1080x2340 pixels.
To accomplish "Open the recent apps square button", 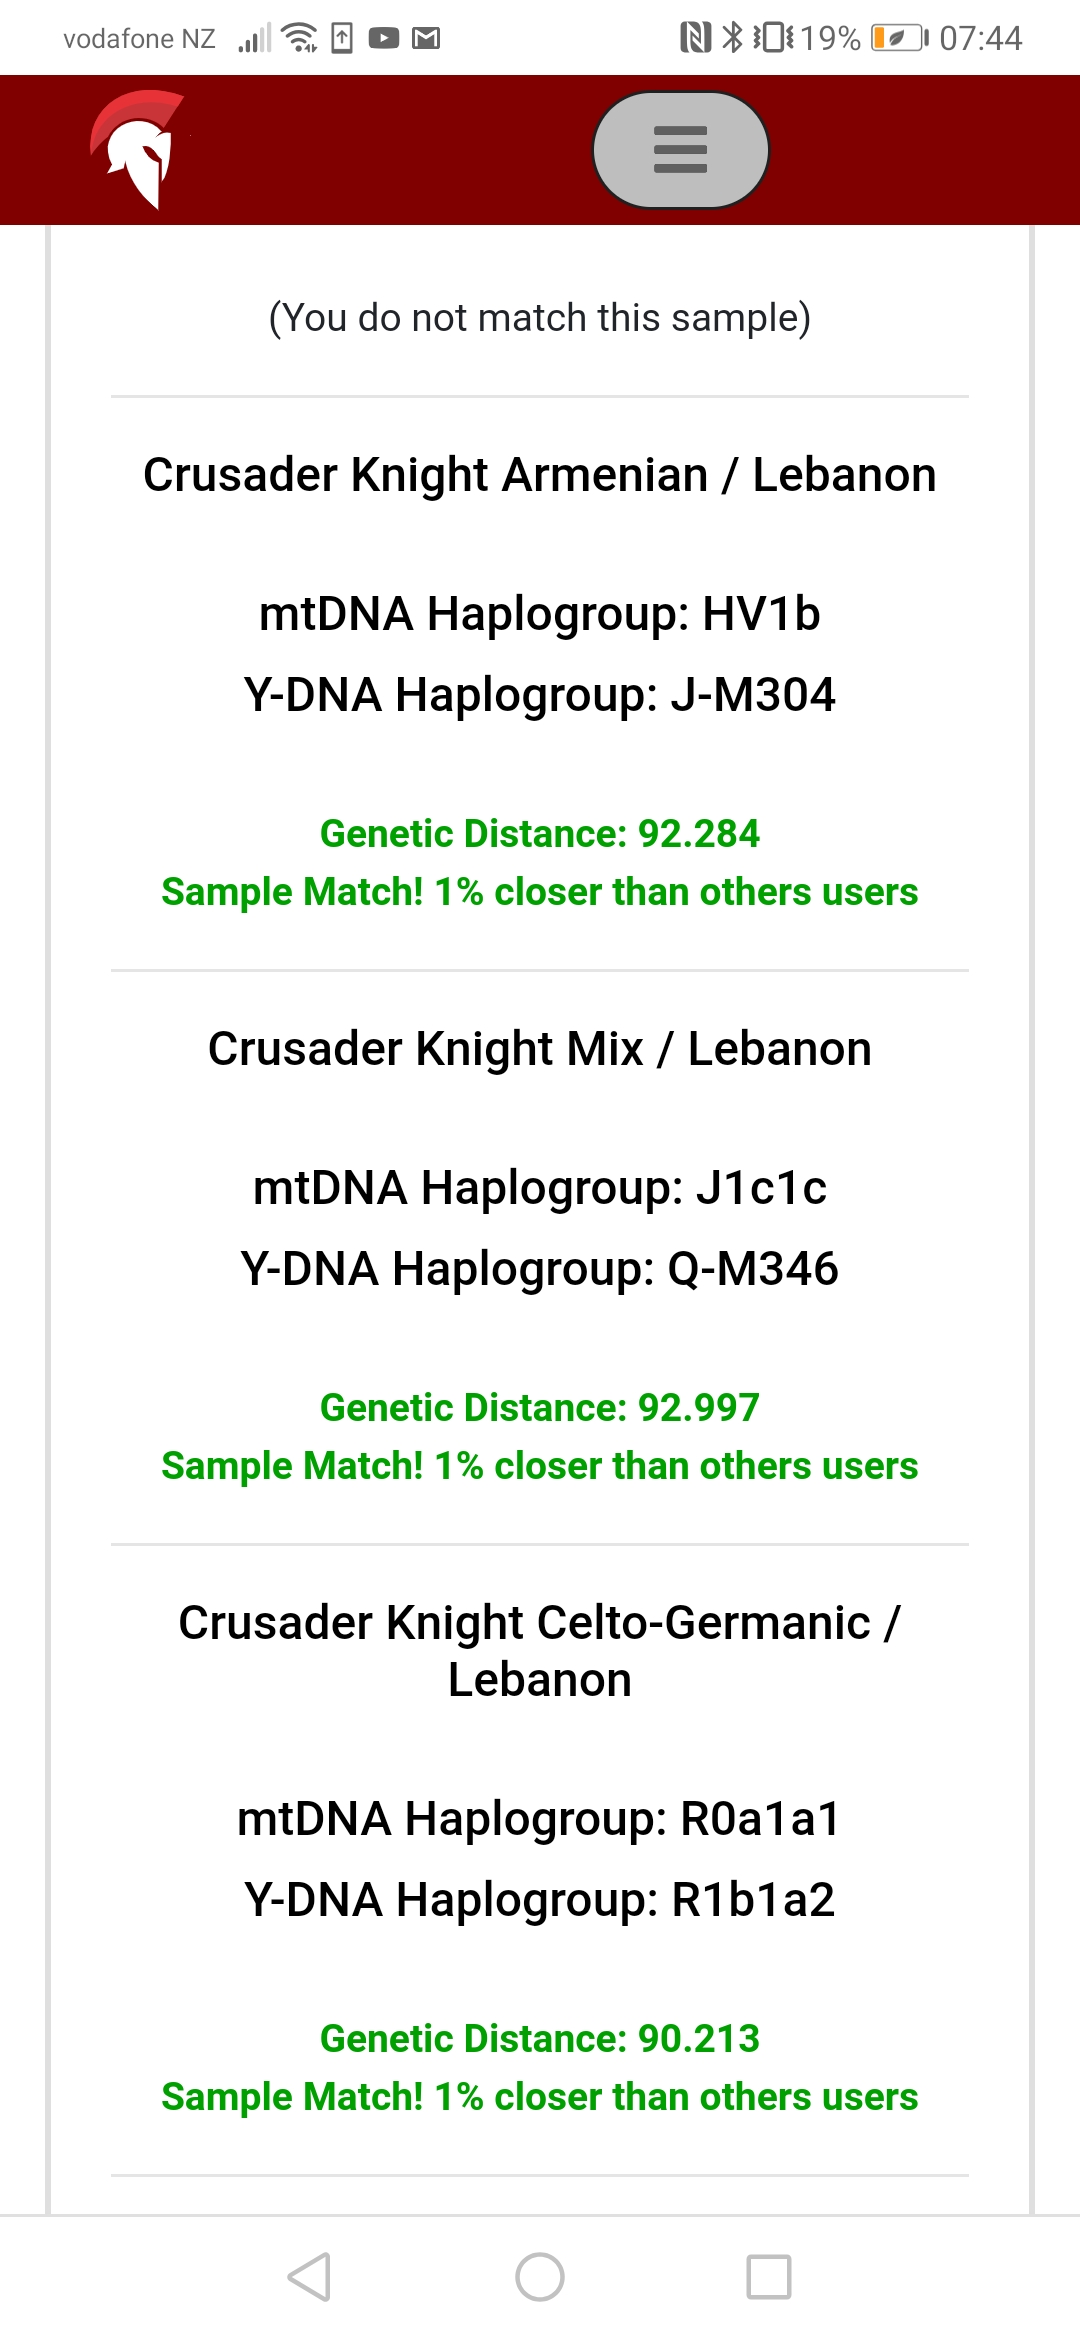I will (769, 2277).
